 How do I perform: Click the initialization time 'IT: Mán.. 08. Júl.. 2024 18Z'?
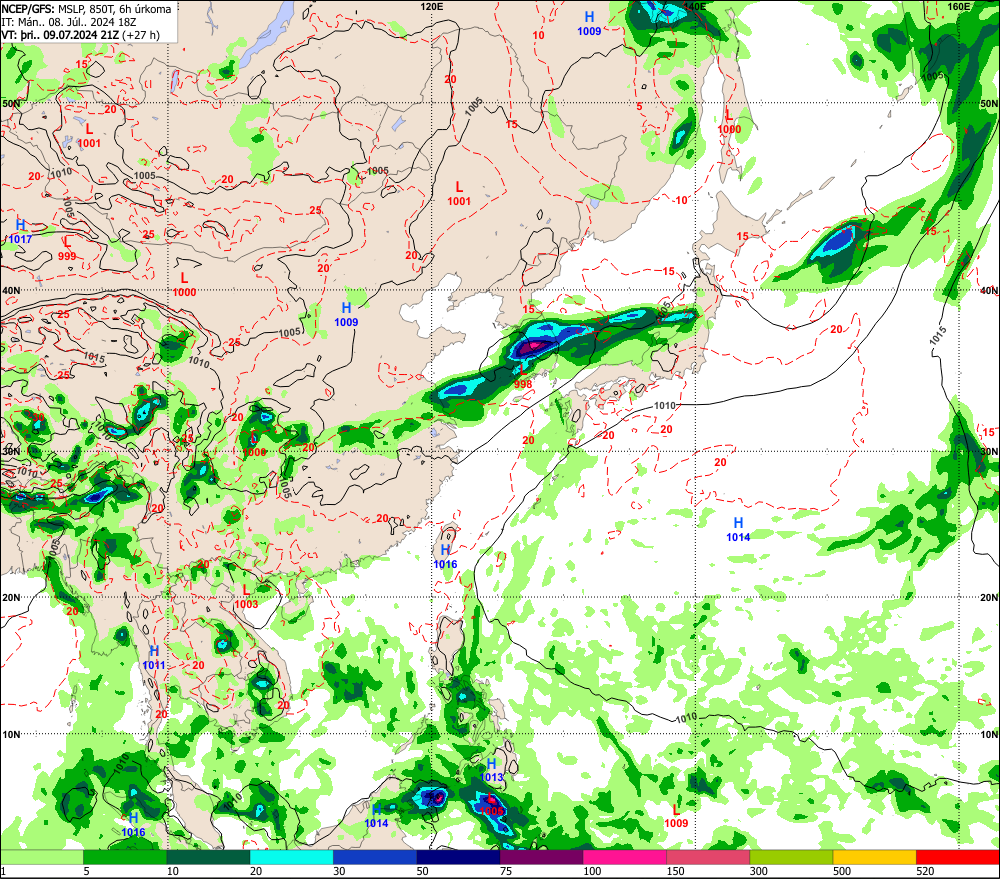tap(69, 22)
